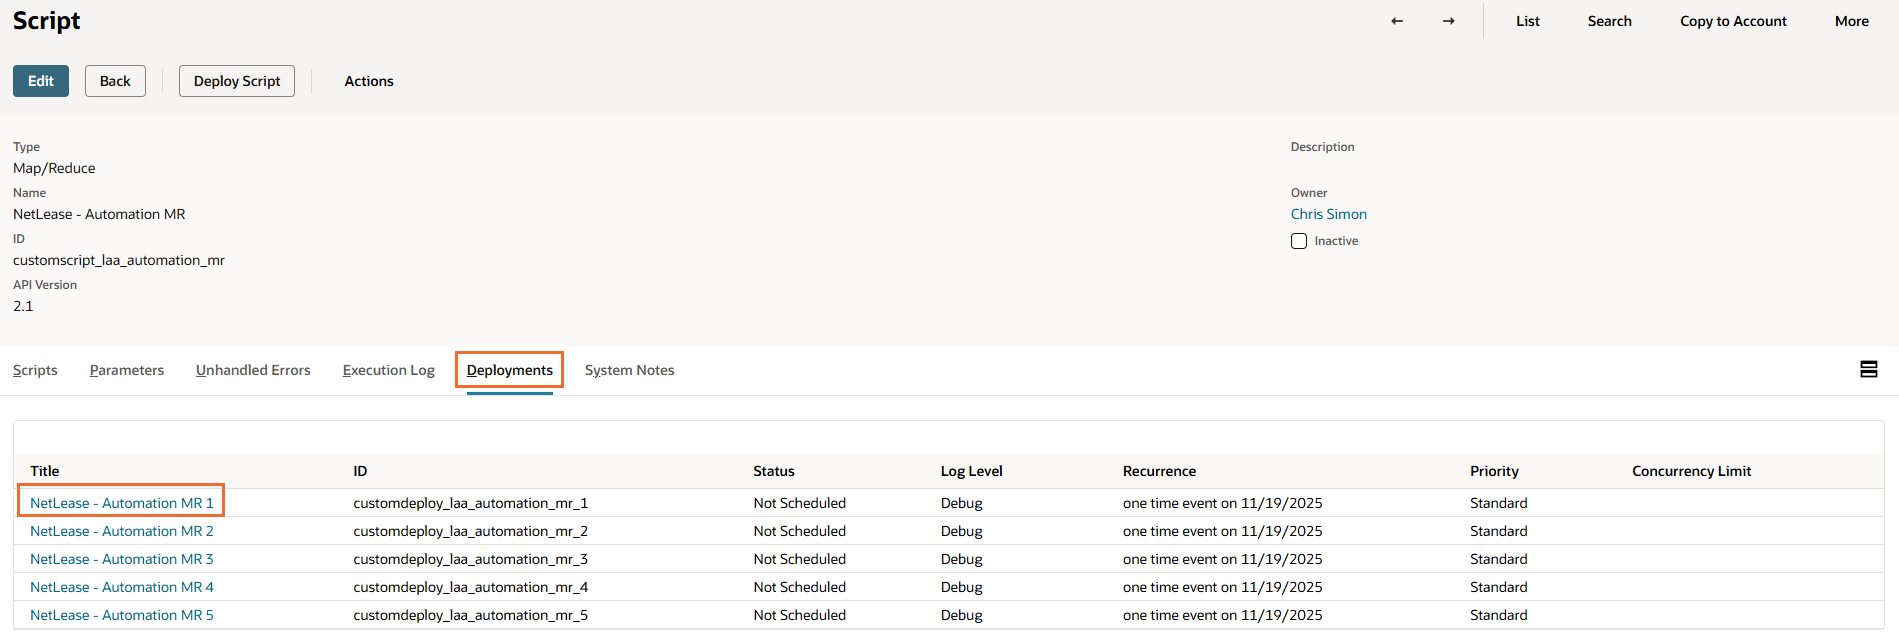The image size is (1899, 643).
Task: Open the Actions menu
Action: tap(368, 81)
